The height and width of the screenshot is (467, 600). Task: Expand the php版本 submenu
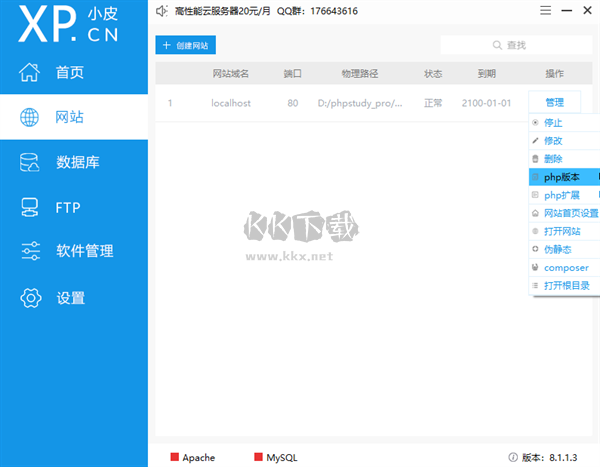[563, 177]
